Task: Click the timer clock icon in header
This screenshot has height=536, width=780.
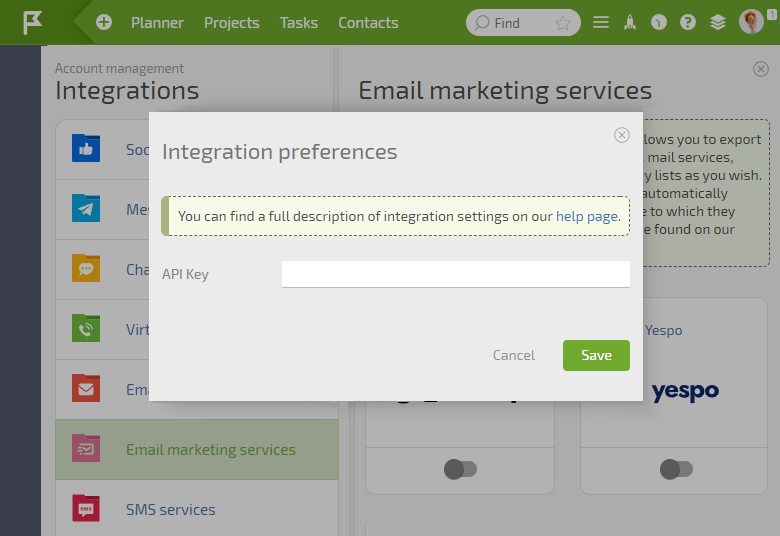Action: pyautogui.click(x=659, y=22)
